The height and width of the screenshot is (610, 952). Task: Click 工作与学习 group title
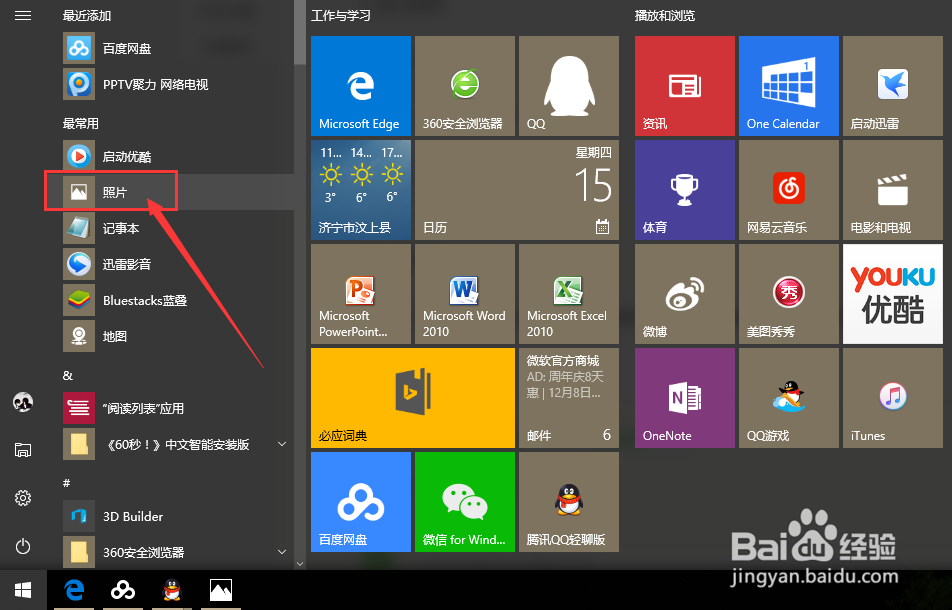341,16
